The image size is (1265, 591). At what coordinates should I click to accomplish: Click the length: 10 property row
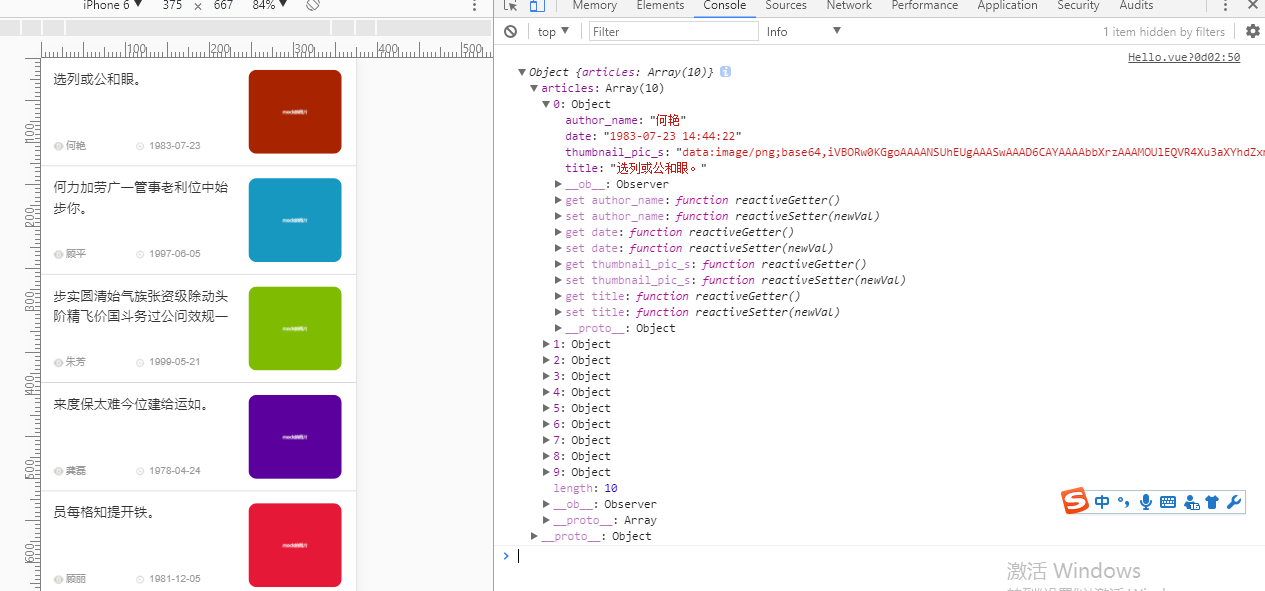585,488
